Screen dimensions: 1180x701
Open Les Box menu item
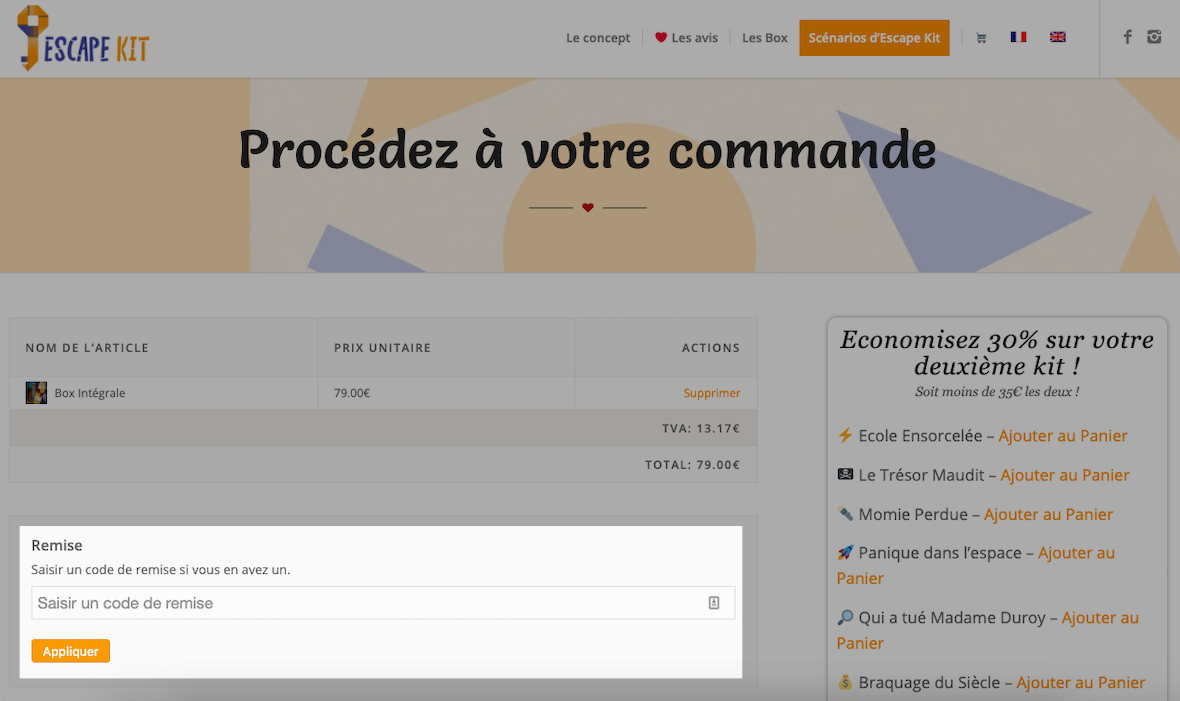tap(765, 38)
